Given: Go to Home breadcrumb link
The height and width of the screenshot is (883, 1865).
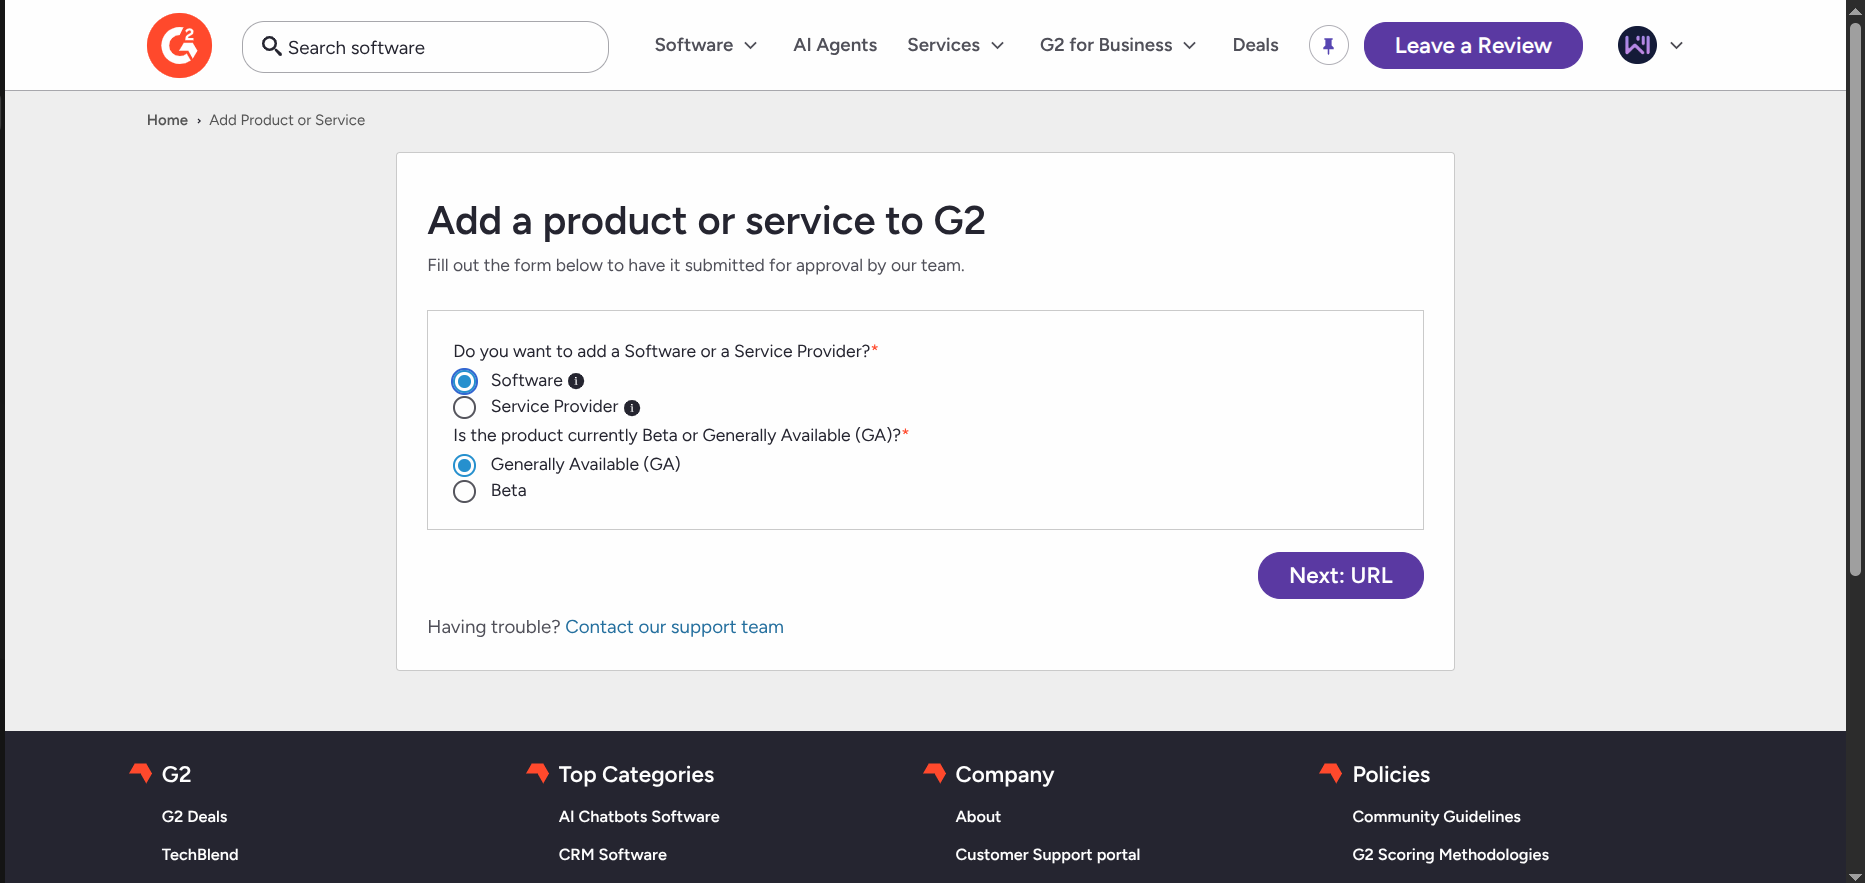Looking at the screenshot, I should [x=167, y=120].
